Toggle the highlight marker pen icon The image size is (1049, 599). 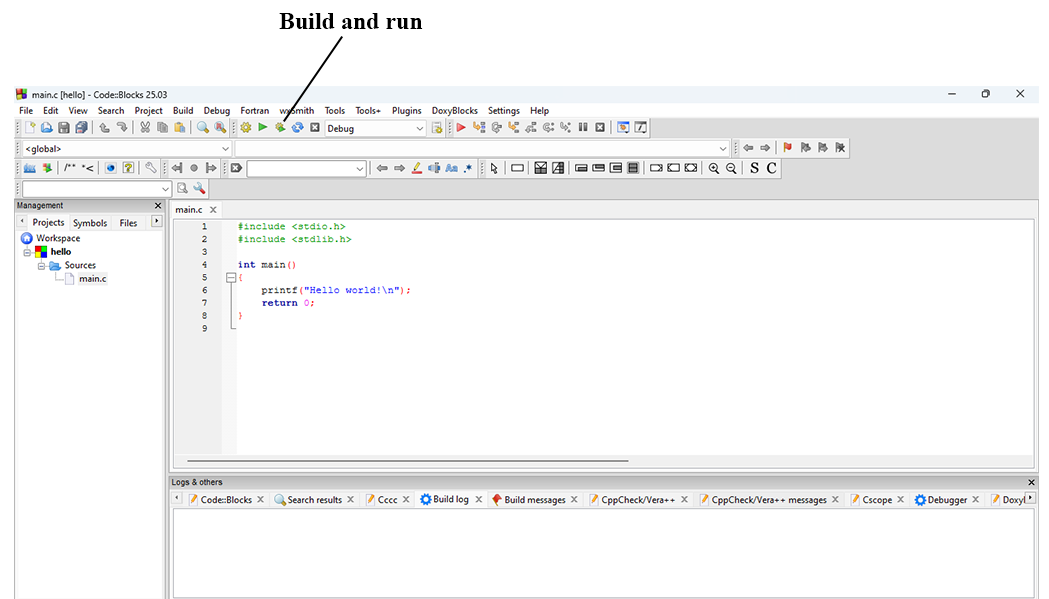417,168
